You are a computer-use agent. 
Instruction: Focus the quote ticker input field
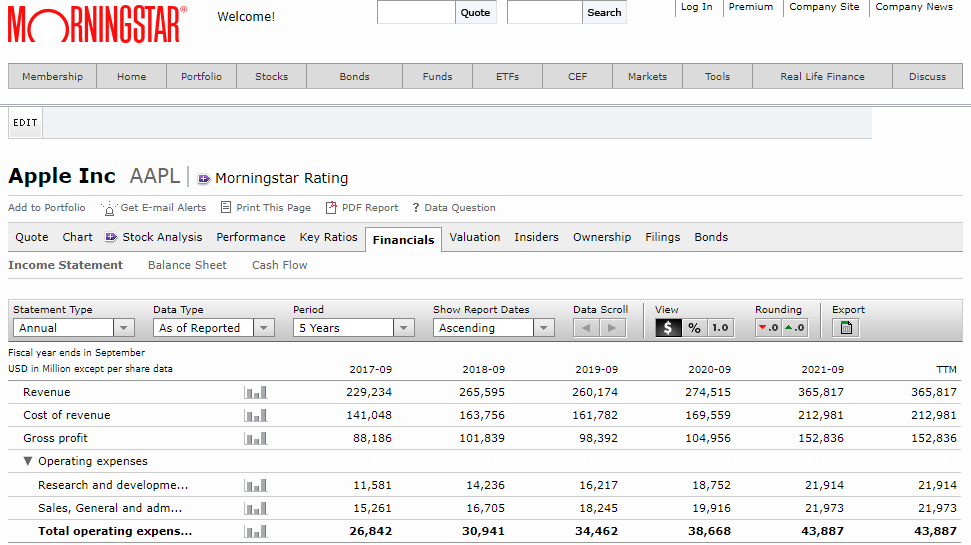pos(416,12)
